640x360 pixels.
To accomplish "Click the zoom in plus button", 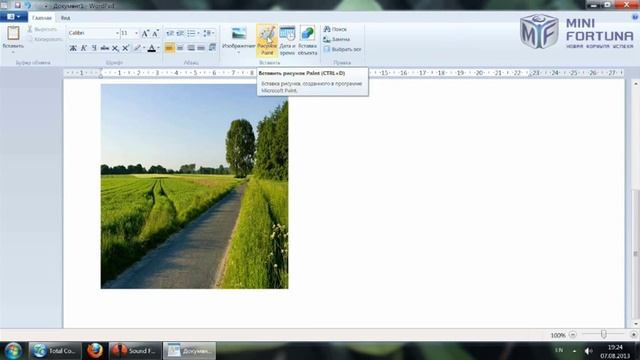I will [634, 335].
